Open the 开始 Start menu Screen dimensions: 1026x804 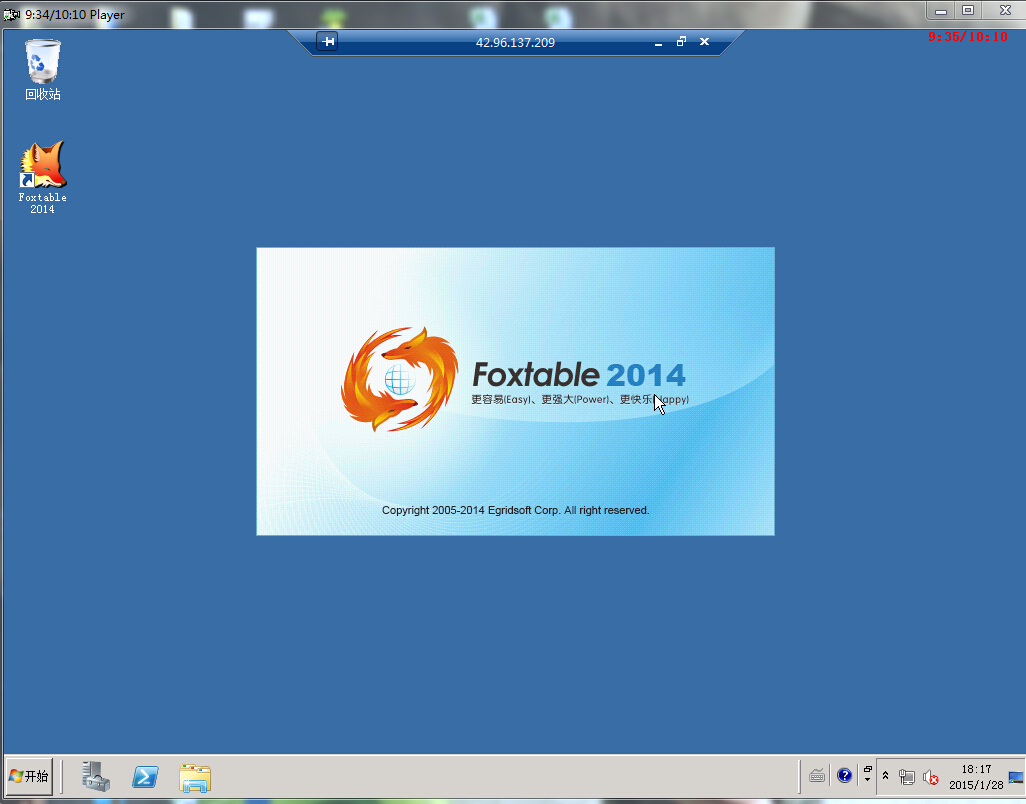coord(29,777)
